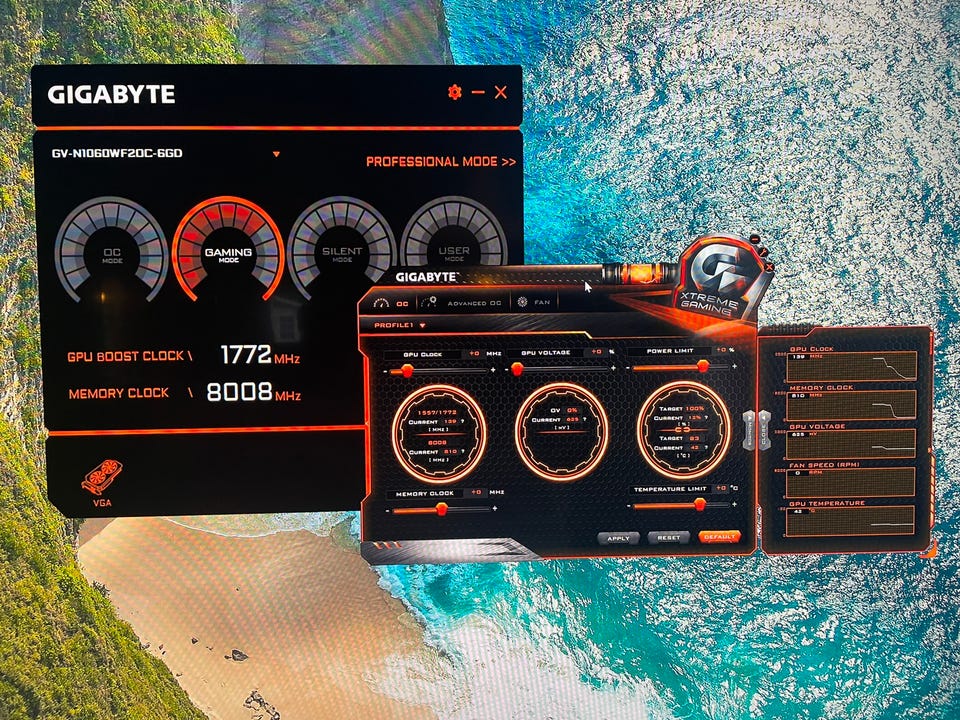960x720 pixels.
Task: Minimize the Gigabyte mode window
Action: click(x=478, y=92)
